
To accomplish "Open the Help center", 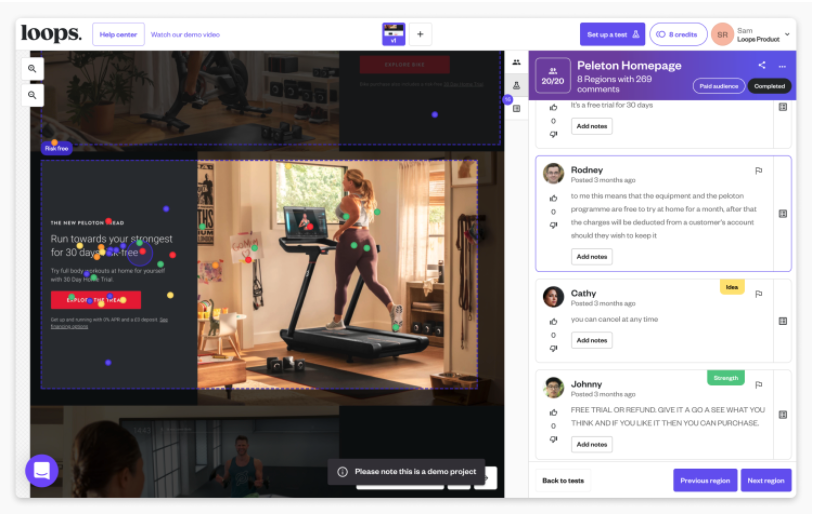I will pyautogui.click(x=118, y=34).
